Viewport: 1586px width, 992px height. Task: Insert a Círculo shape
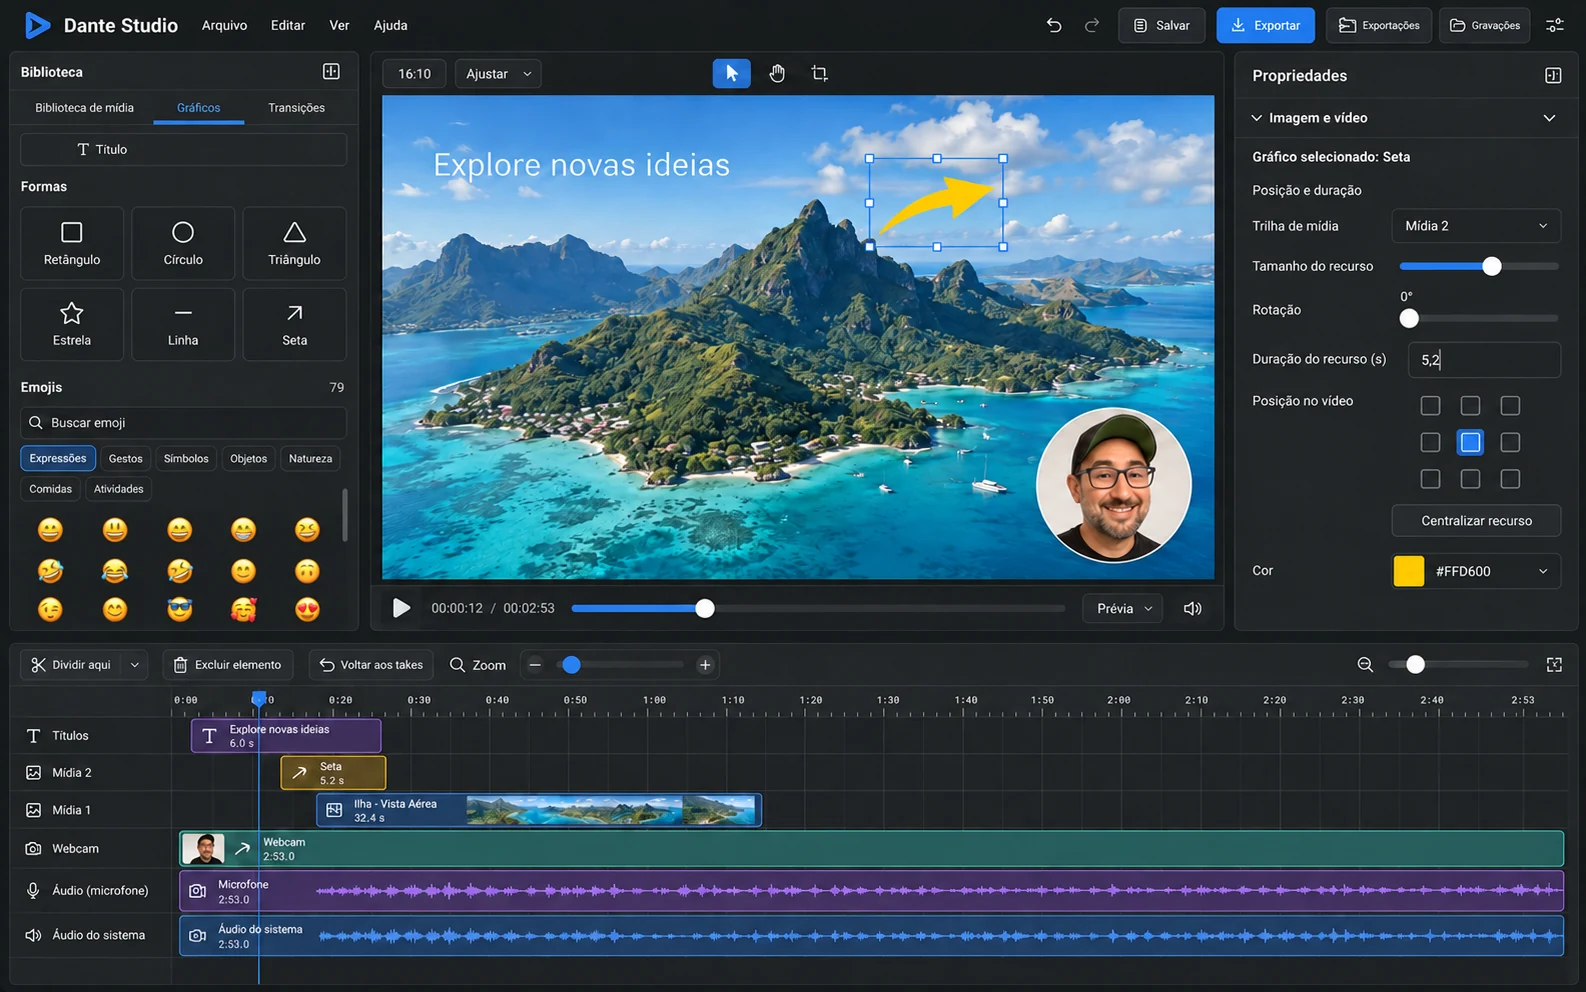[183, 243]
